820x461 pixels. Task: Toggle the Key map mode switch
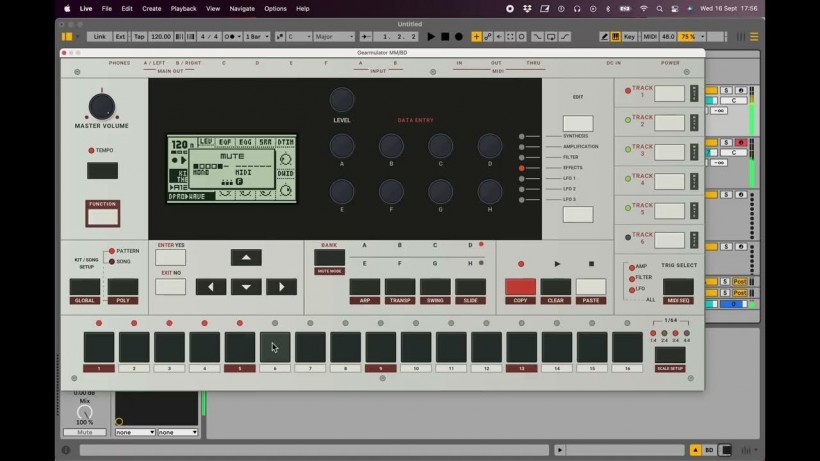pyautogui.click(x=629, y=37)
